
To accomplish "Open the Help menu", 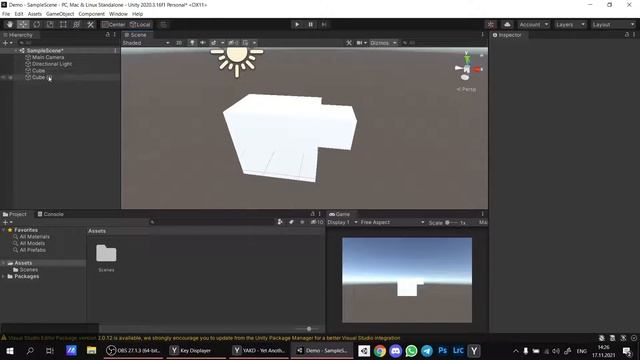I will pos(138,14).
